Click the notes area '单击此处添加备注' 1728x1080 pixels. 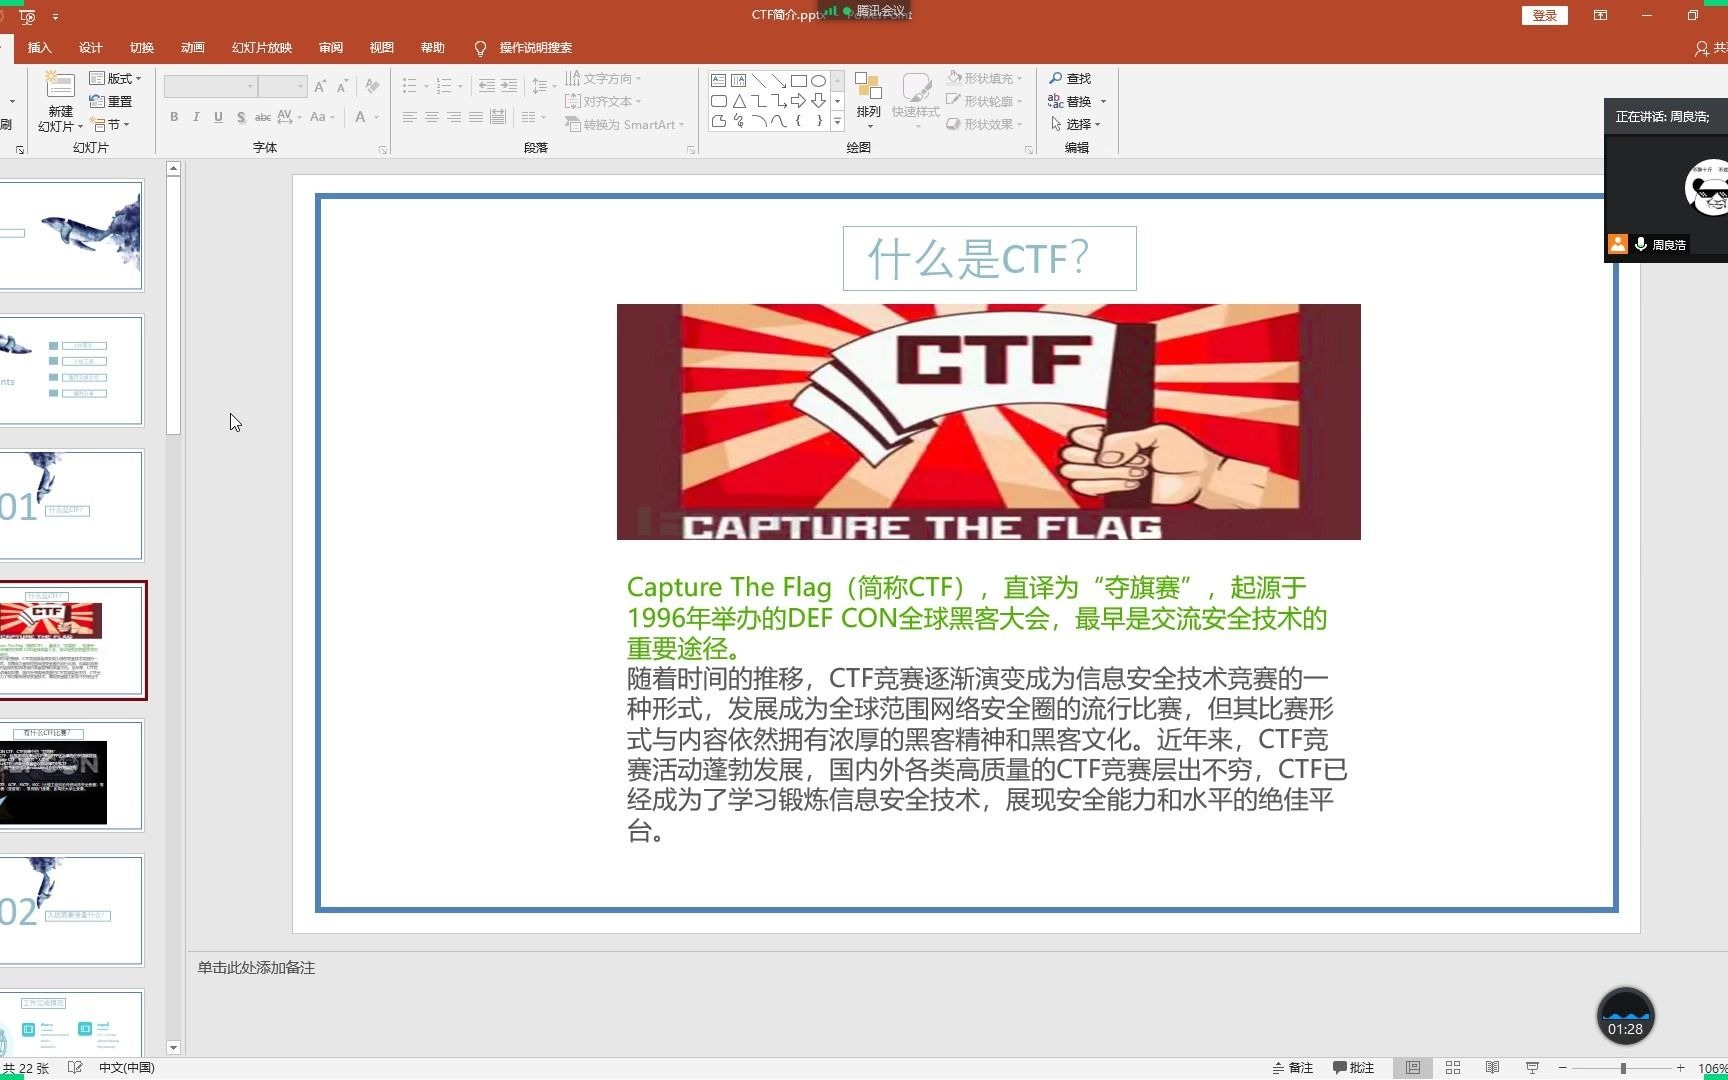(x=256, y=968)
